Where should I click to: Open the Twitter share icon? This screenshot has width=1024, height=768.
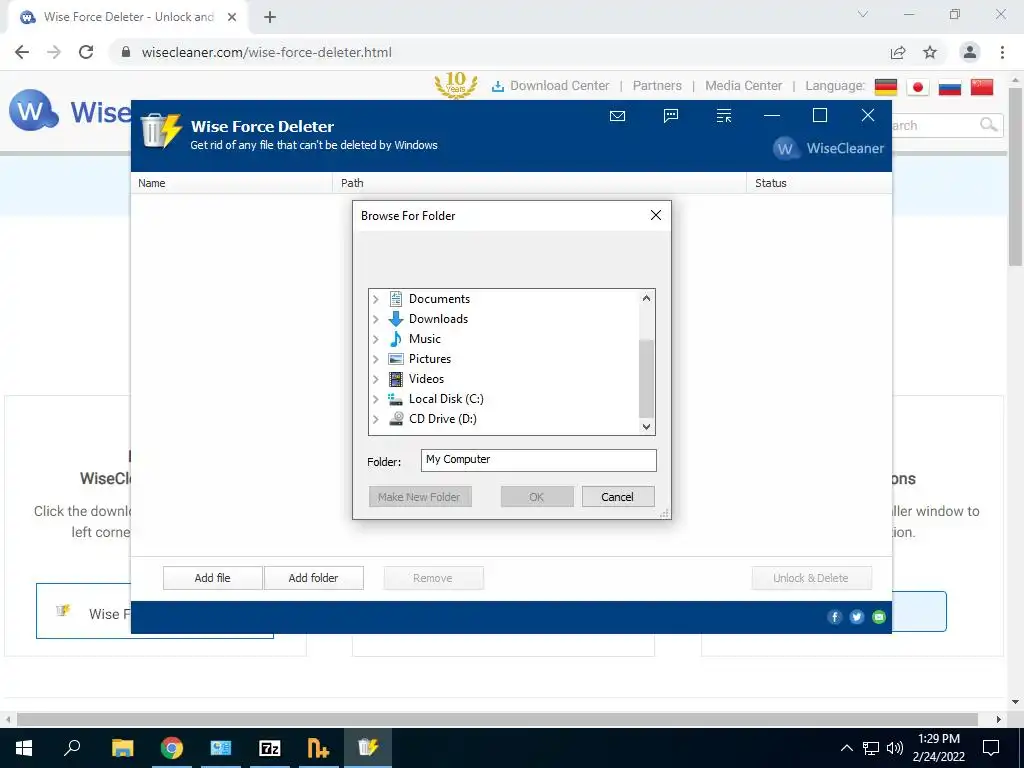click(857, 617)
